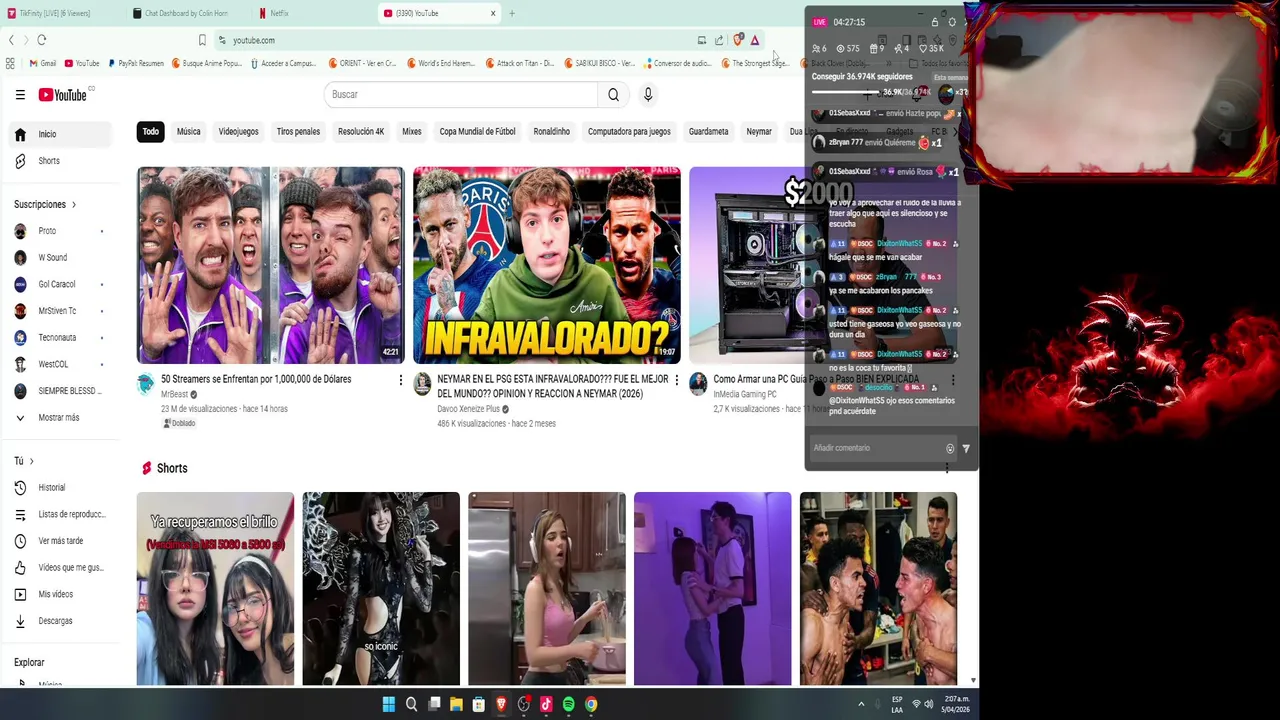Open the Tecnonauta subscription
Viewport: 1280px width, 720px height.
(x=60, y=338)
